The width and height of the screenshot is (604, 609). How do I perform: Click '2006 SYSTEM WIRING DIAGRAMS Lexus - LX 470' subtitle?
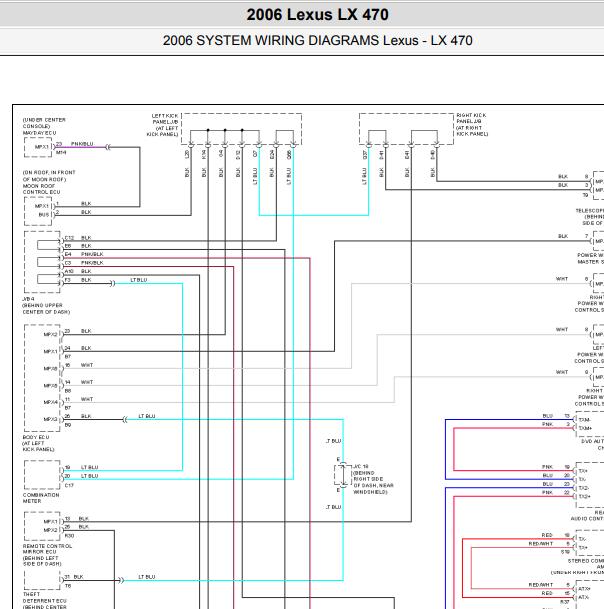click(x=317, y=40)
